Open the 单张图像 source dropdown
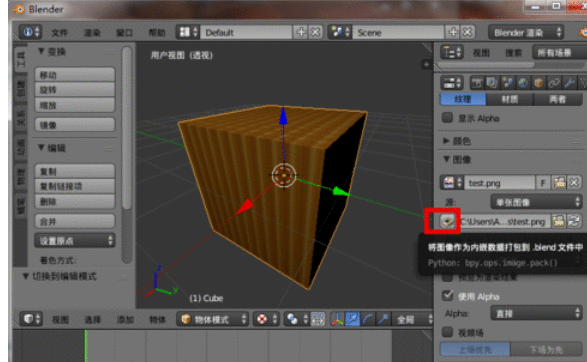Image resolution: width=587 pixels, height=362 pixels. pos(536,203)
